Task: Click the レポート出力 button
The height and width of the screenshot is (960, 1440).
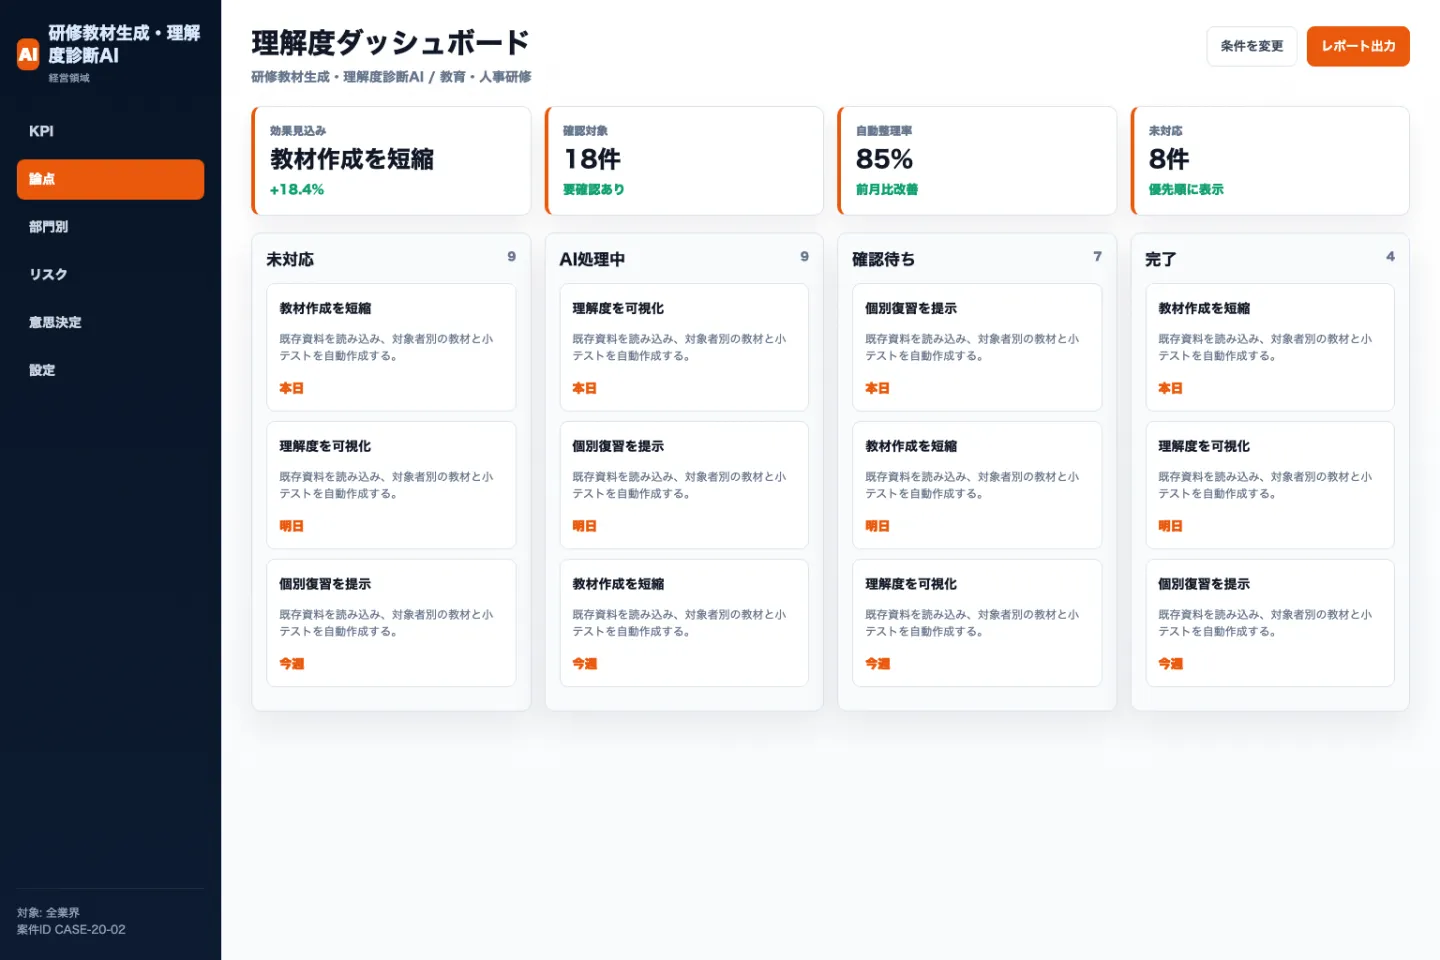Action: point(1358,46)
